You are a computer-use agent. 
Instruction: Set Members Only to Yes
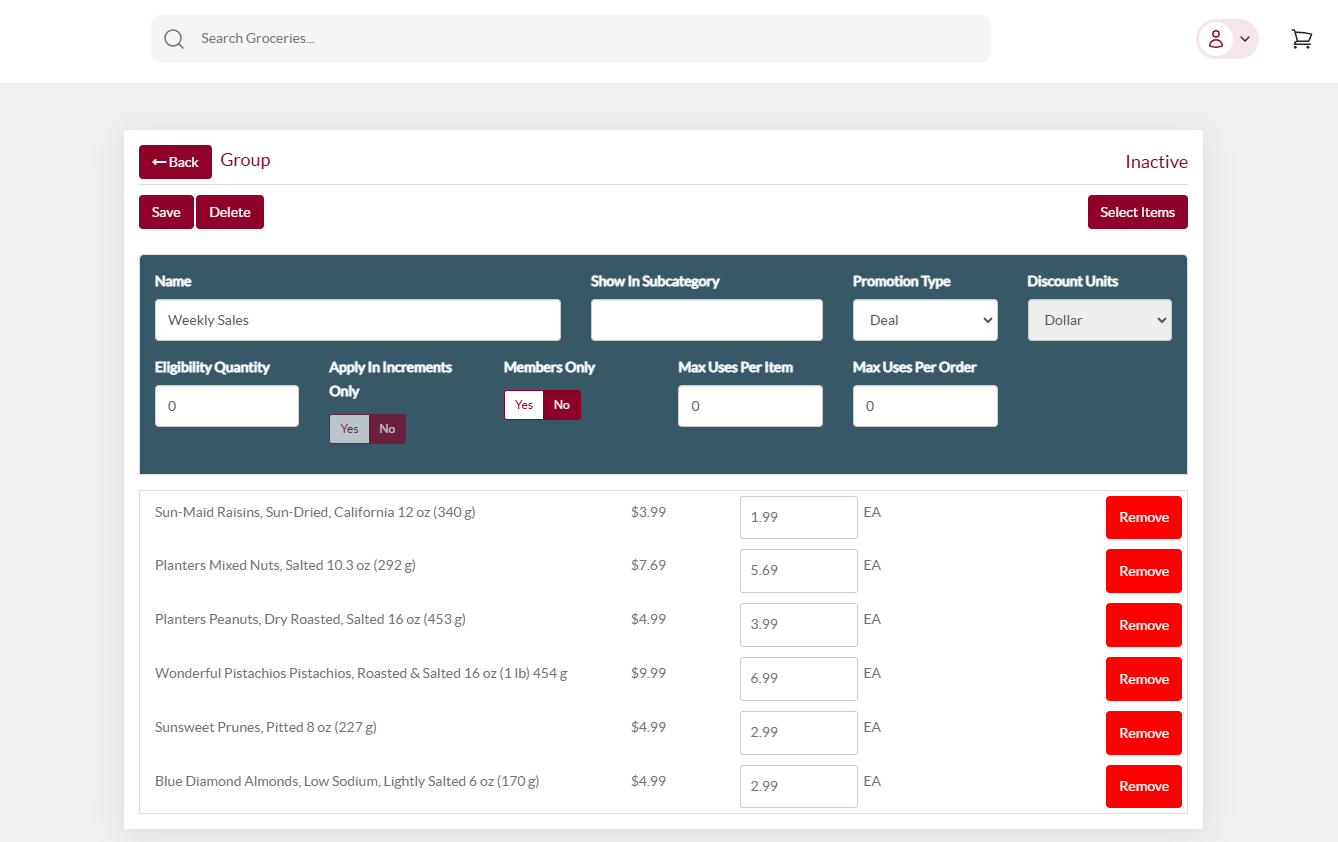pyautogui.click(x=524, y=405)
